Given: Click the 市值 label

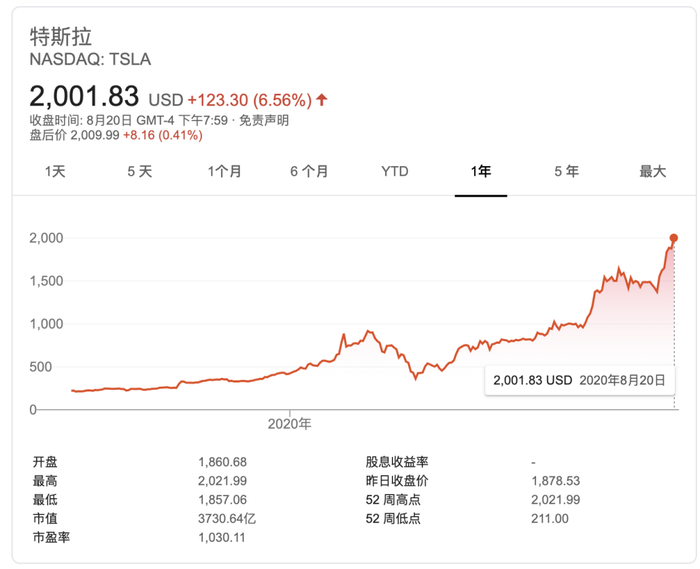Looking at the screenshot, I should click(45, 519).
